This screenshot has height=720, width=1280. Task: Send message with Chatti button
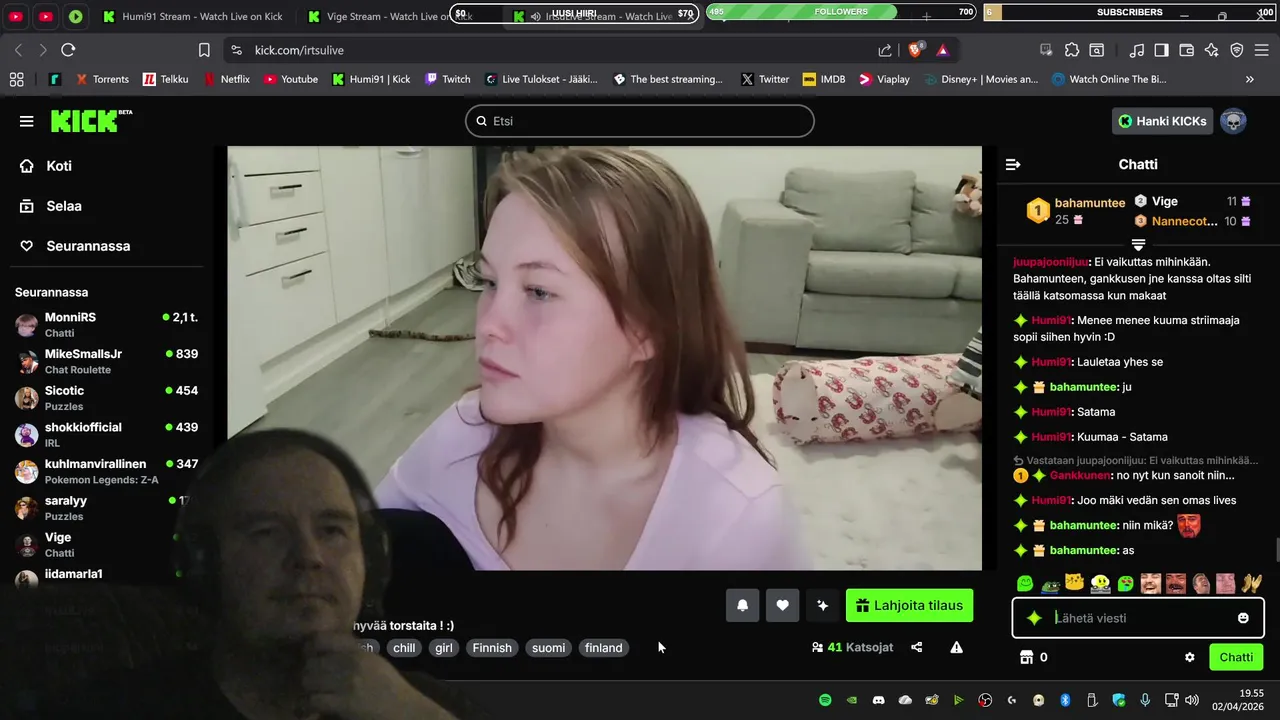click(x=1236, y=657)
